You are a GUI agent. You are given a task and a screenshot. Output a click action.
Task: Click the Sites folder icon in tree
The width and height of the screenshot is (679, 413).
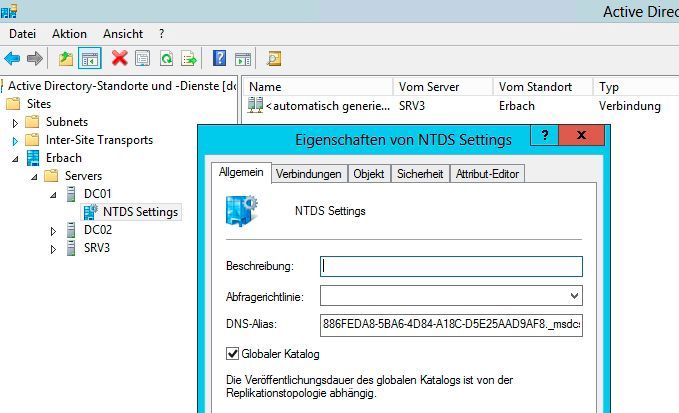point(13,104)
